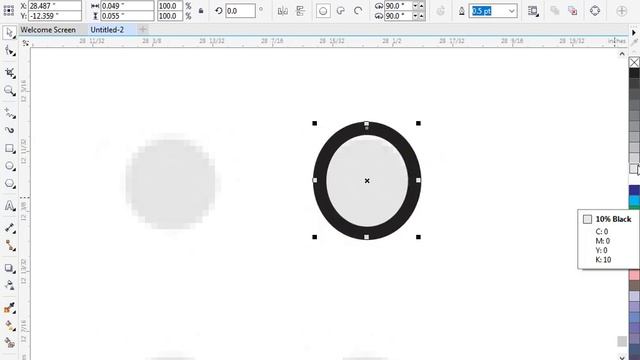Activate the Zoom magnifier tool

coord(9,91)
